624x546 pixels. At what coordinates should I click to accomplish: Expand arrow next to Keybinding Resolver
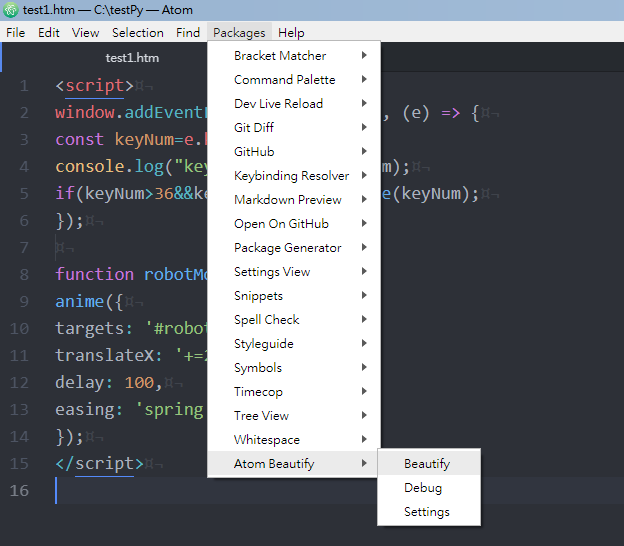[364, 175]
